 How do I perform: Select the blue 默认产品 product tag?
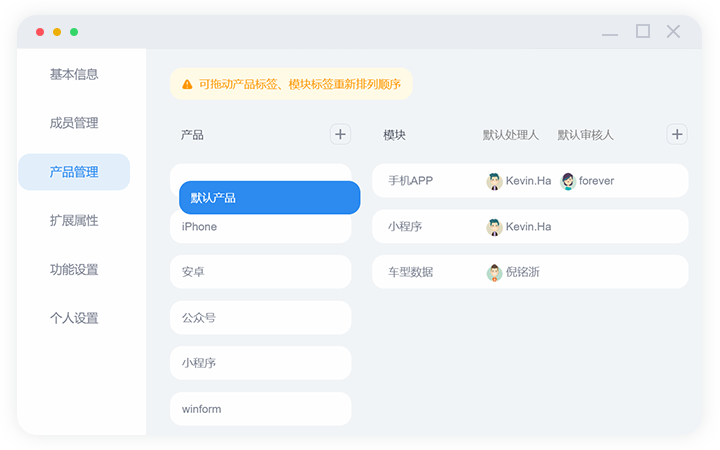click(269, 198)
